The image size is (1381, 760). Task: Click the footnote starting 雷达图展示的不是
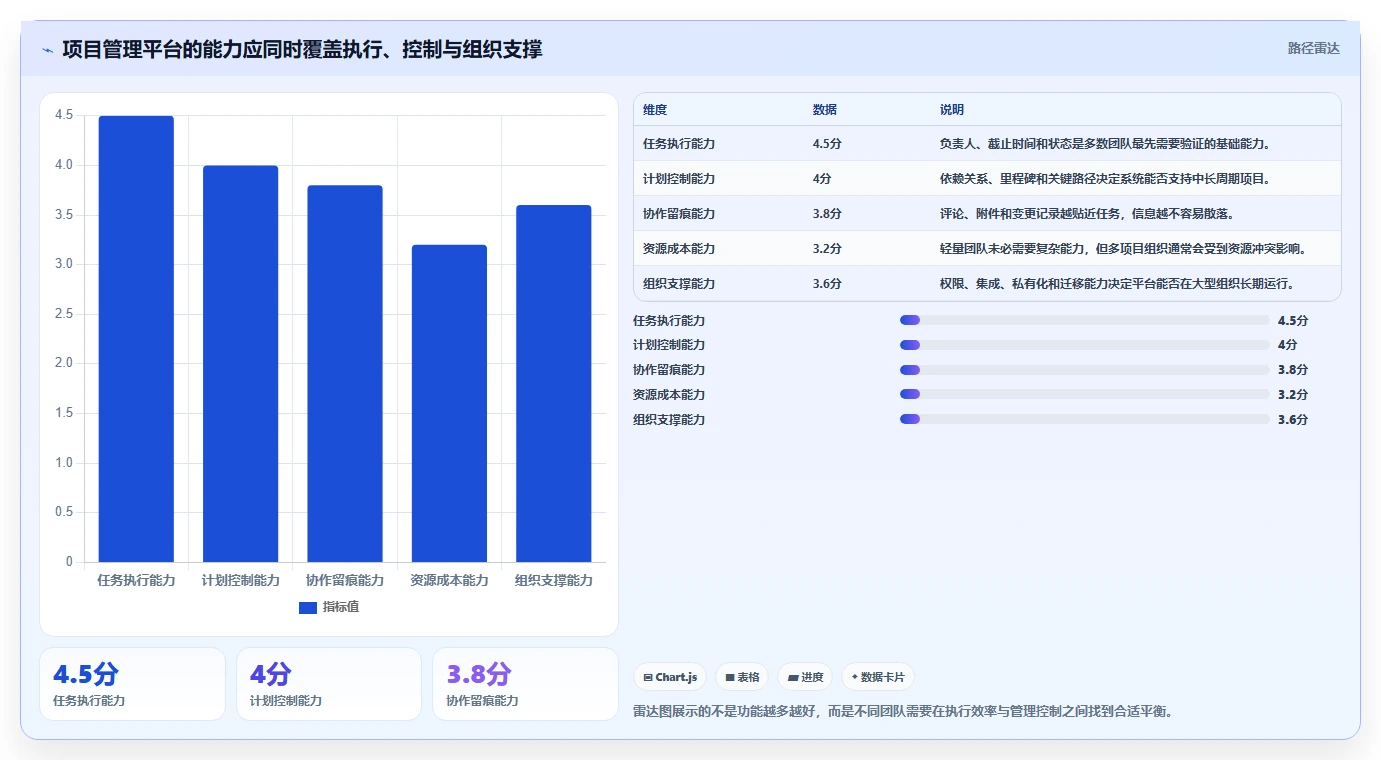pos(903,712)
